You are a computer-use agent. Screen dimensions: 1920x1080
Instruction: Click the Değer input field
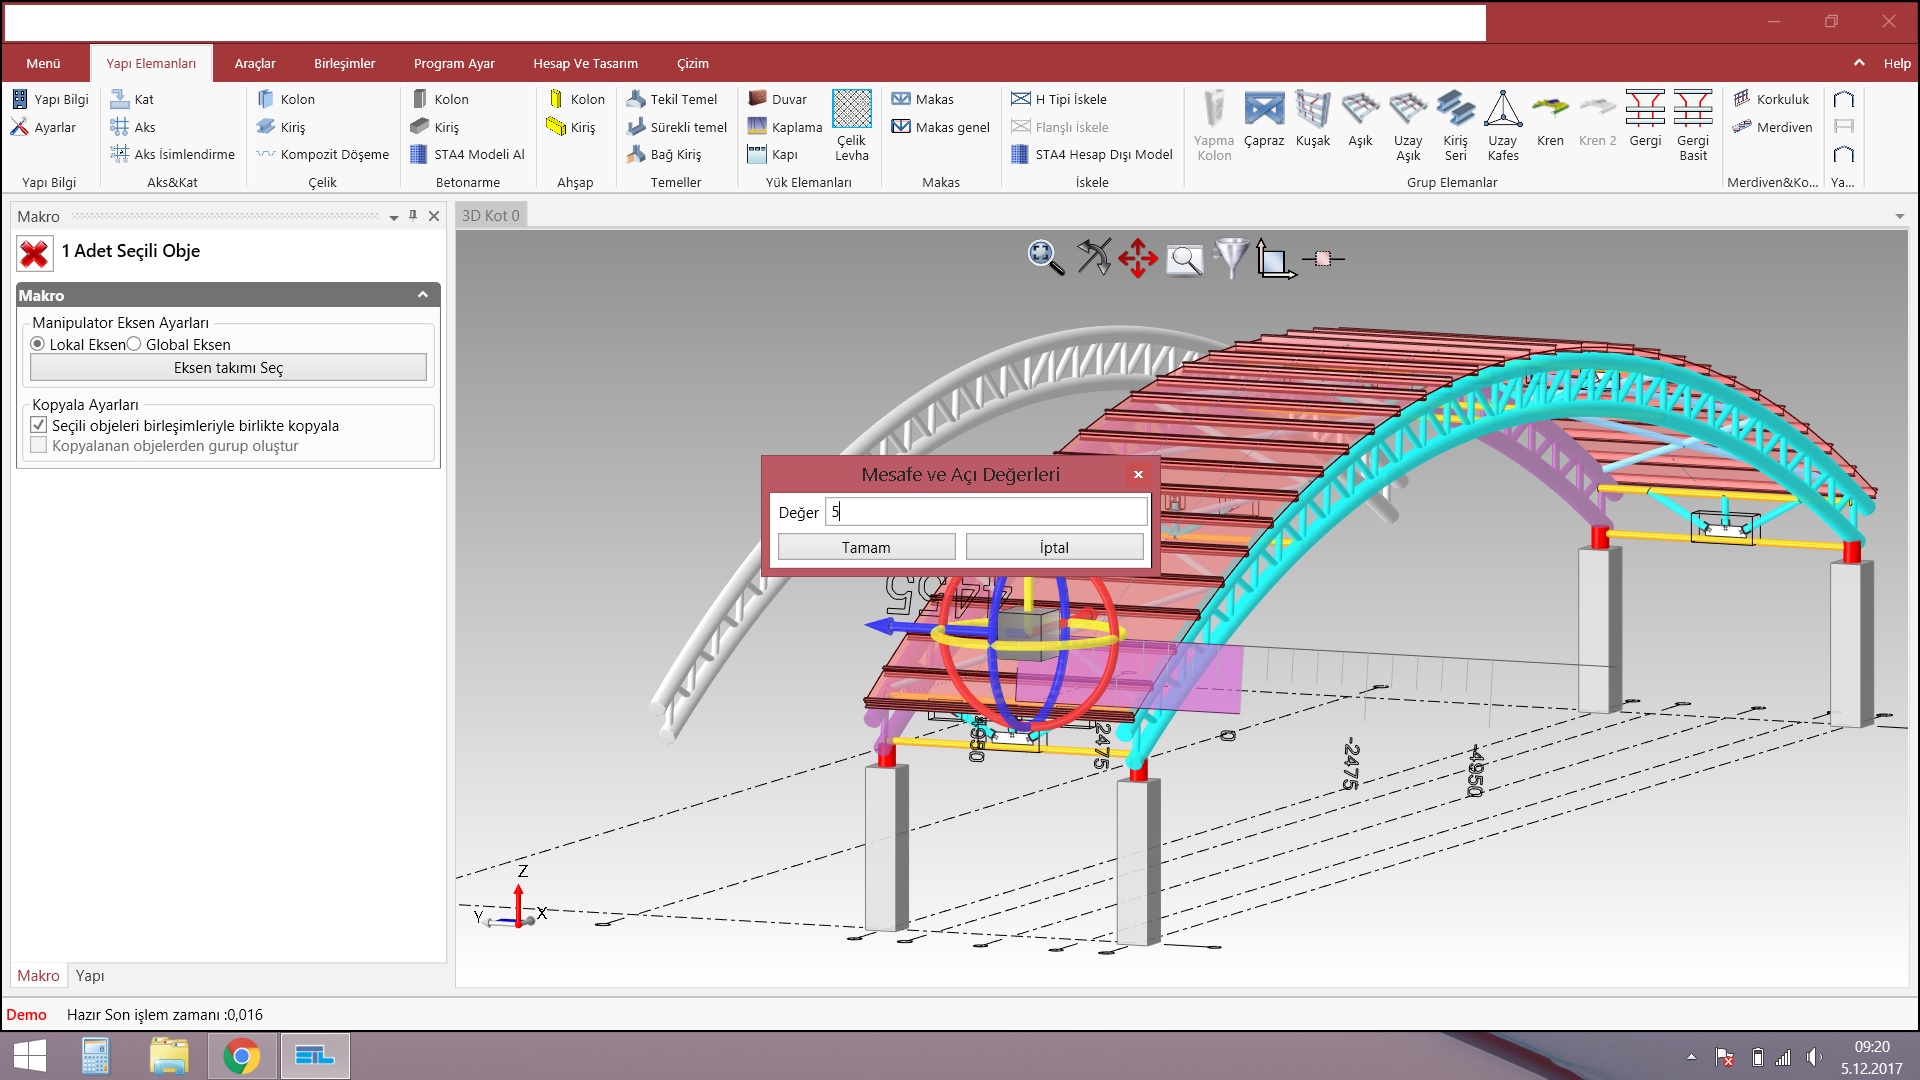[x=985, y=512]
